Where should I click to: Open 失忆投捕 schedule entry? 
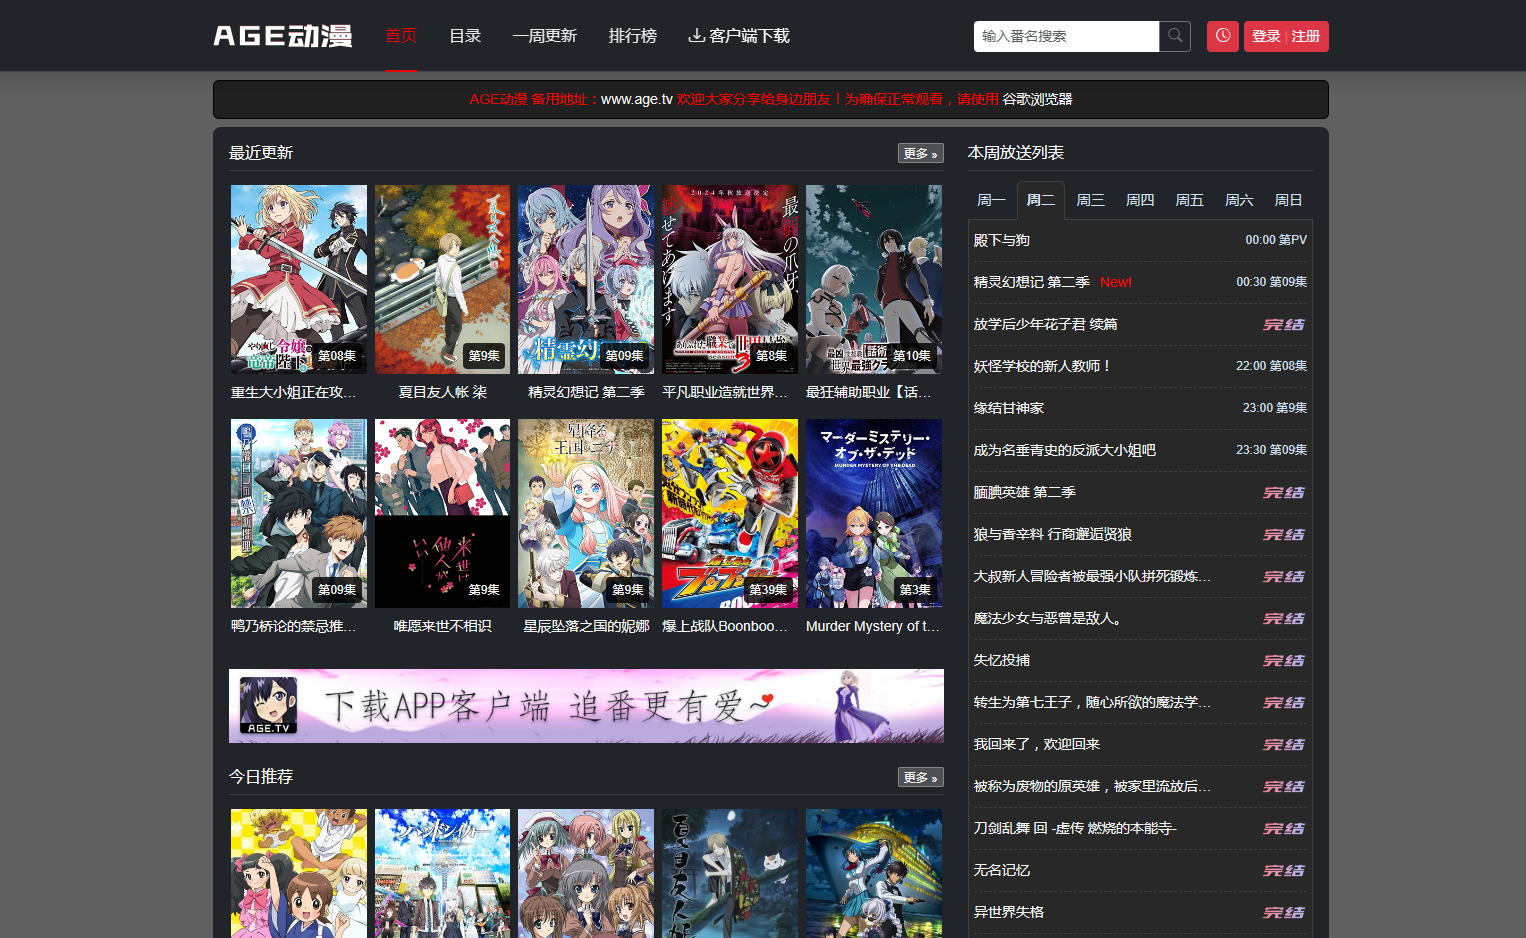[1002, 660]
